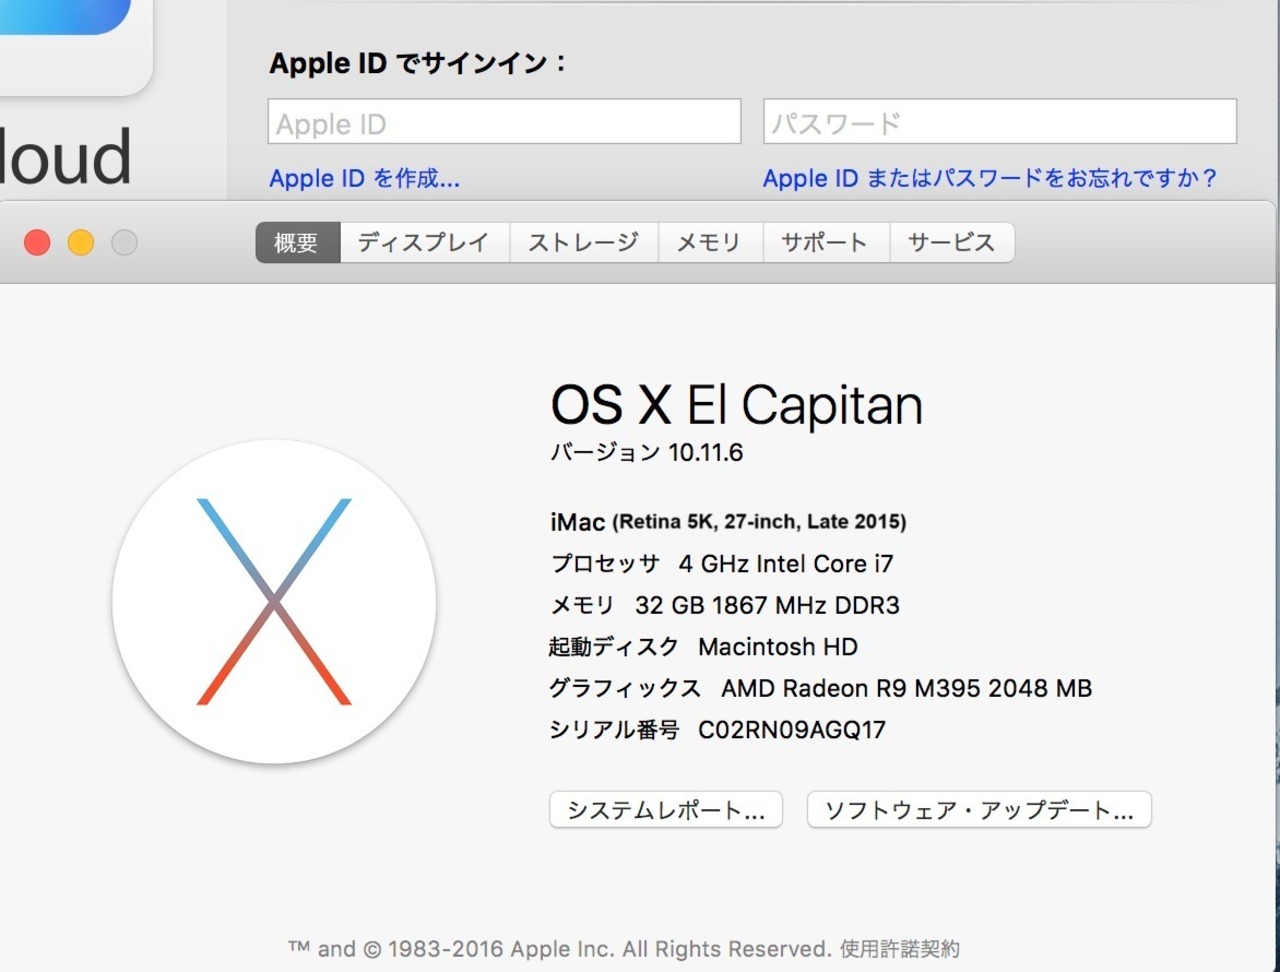Switch to the ディスプレイ tab
1280x972 pixels.
(425, 243)
